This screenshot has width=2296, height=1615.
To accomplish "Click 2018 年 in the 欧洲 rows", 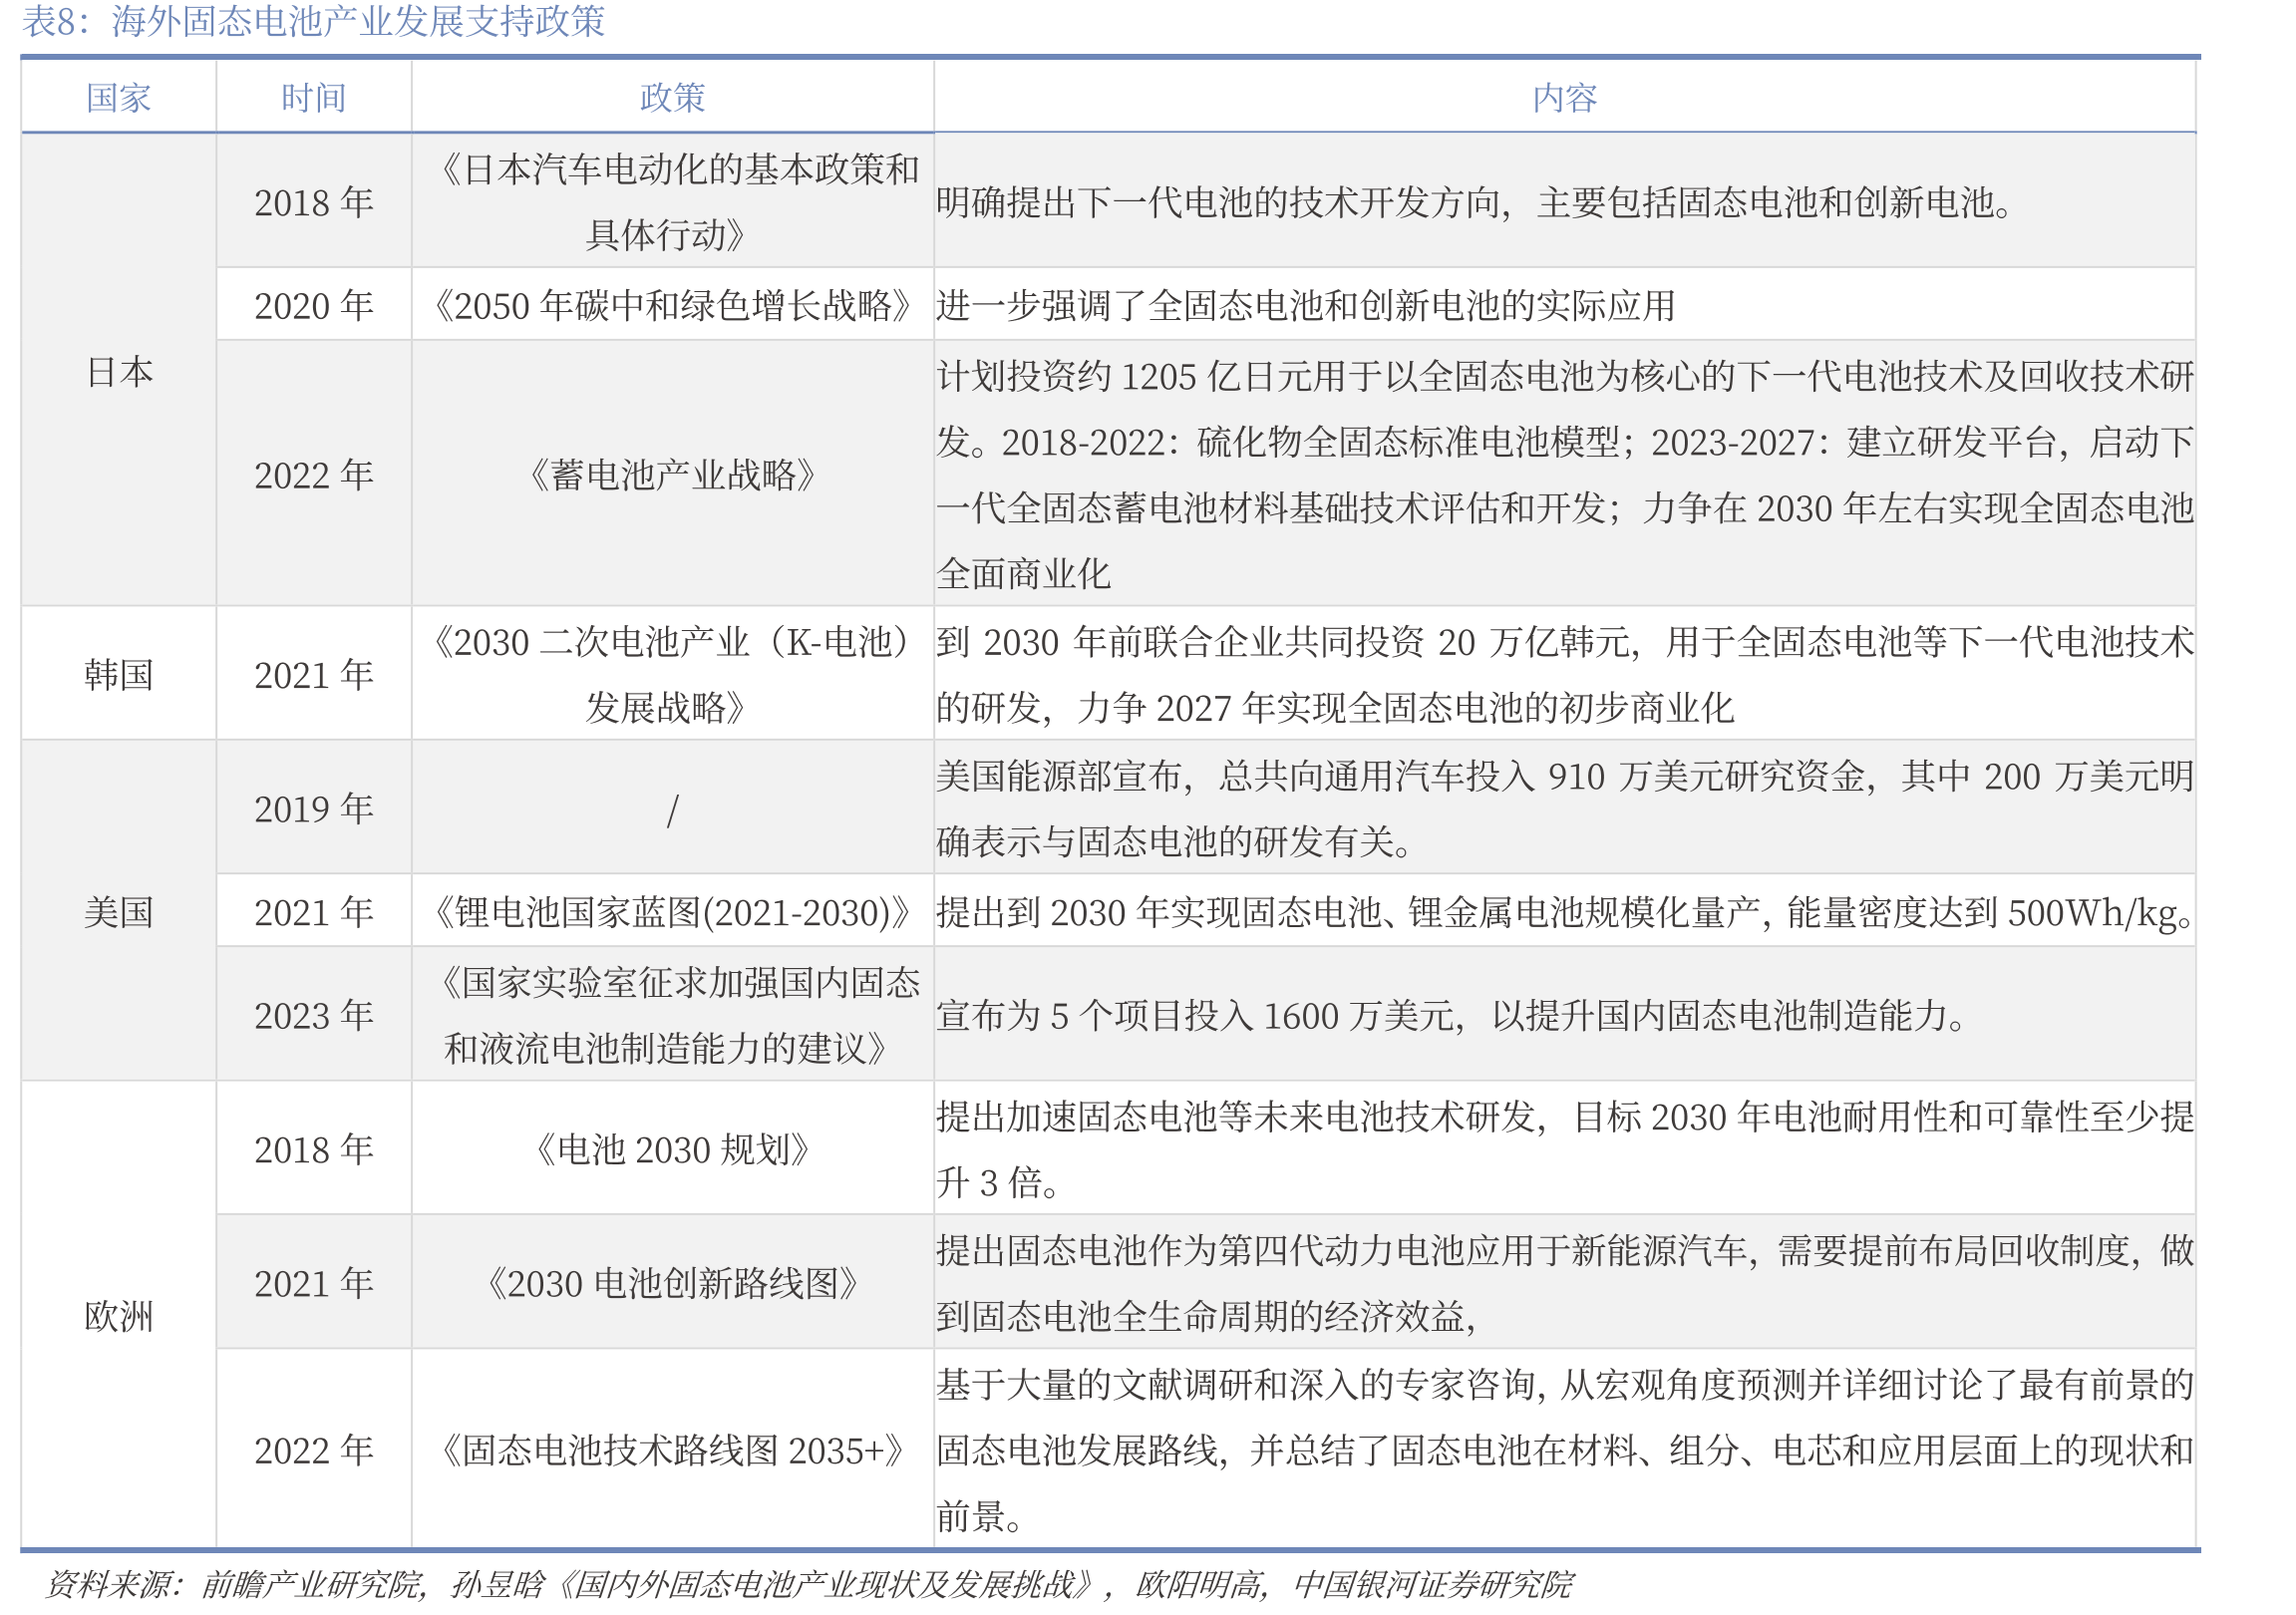I will point(313,1149).
